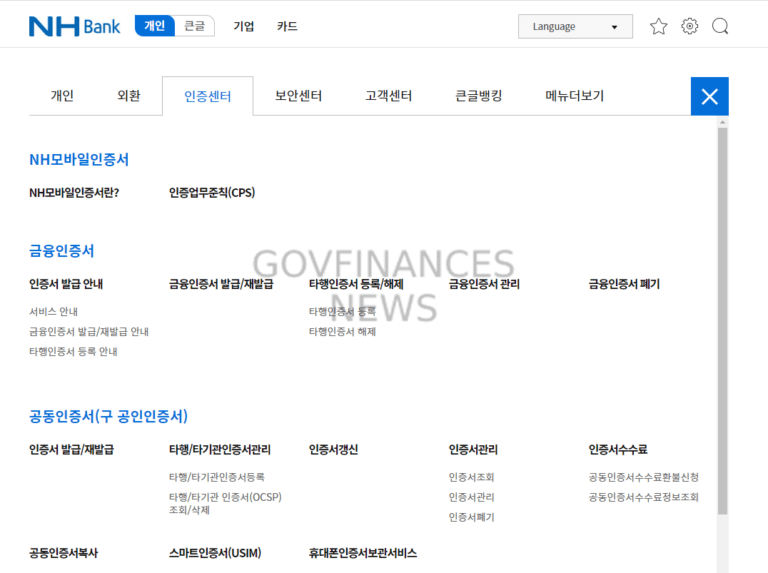This screenshot has width=768, height=573.
Task: Open 금융인증서 관리 link
Action: click(484, 284)
